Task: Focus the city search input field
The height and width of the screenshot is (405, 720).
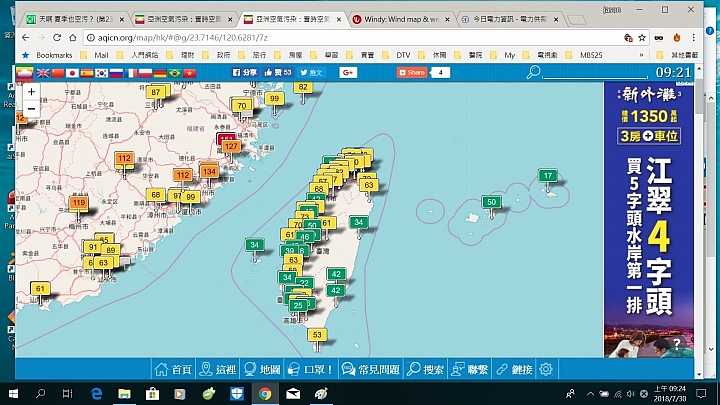Action: pyautogui.click(x=595, y=73)
